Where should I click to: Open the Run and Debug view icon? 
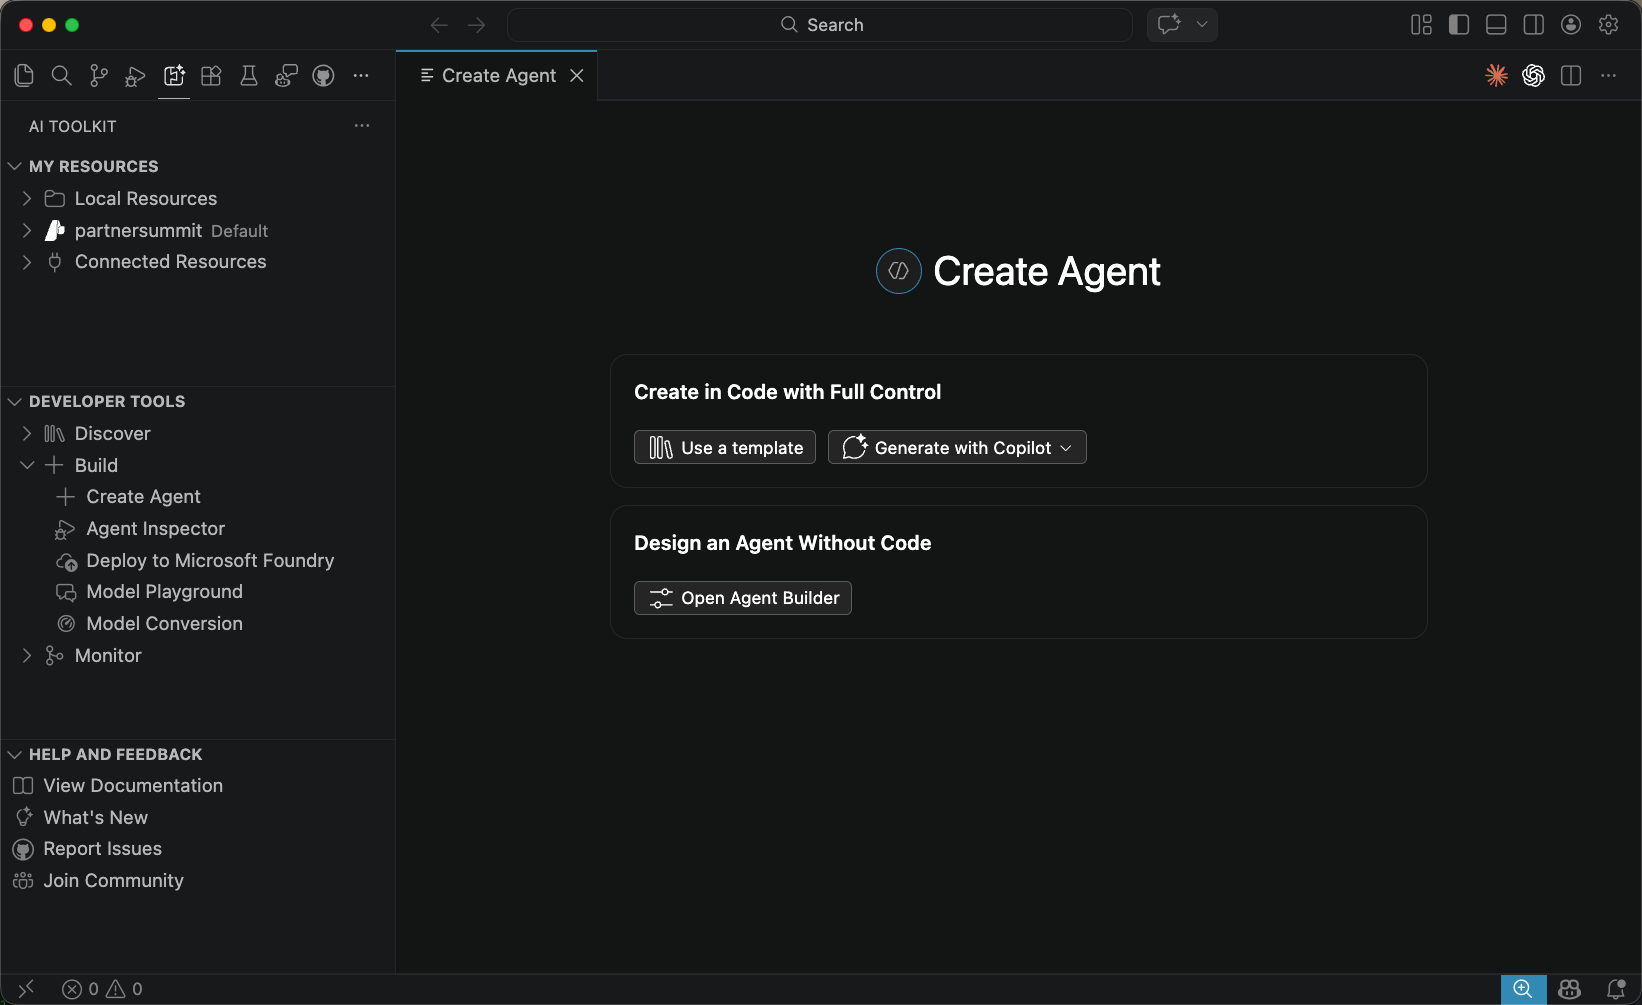pos(136,76)
